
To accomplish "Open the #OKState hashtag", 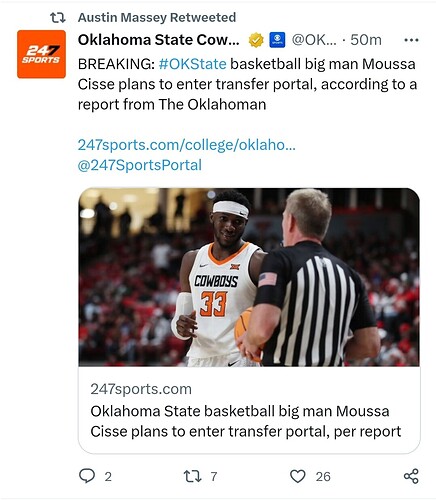I will tap(193, 64).
